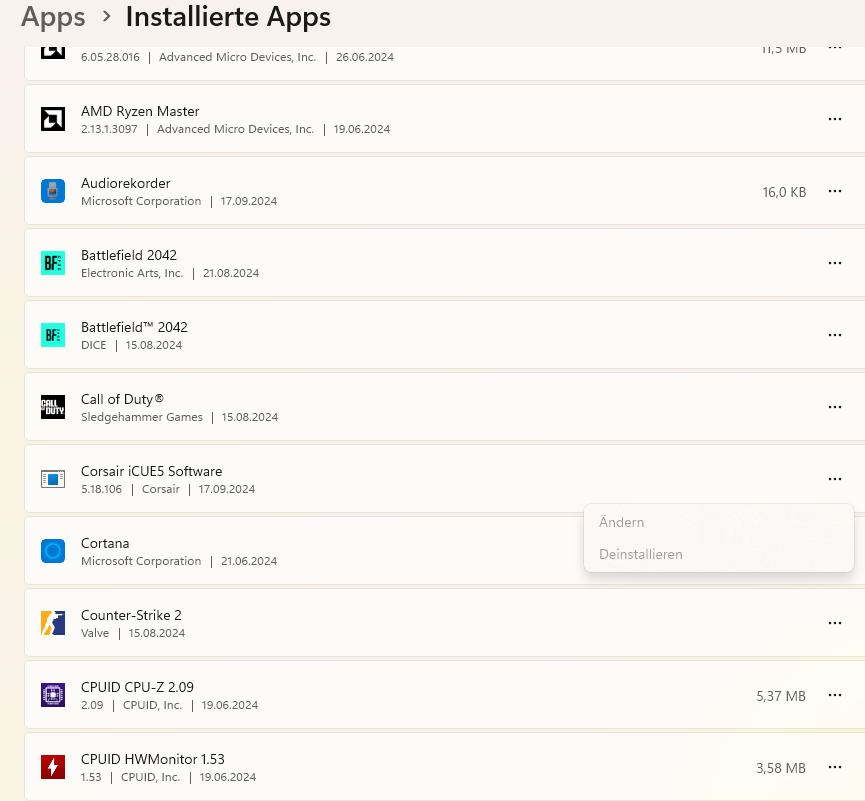
Task: Select the Audiorekorder app name
Action: [x=126, y=183]
